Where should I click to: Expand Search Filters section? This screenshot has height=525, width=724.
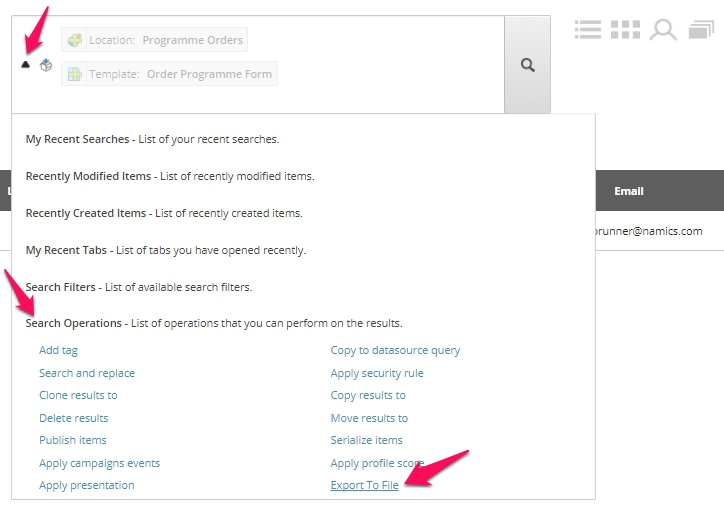pyautogui.click(x=61, y=287)
